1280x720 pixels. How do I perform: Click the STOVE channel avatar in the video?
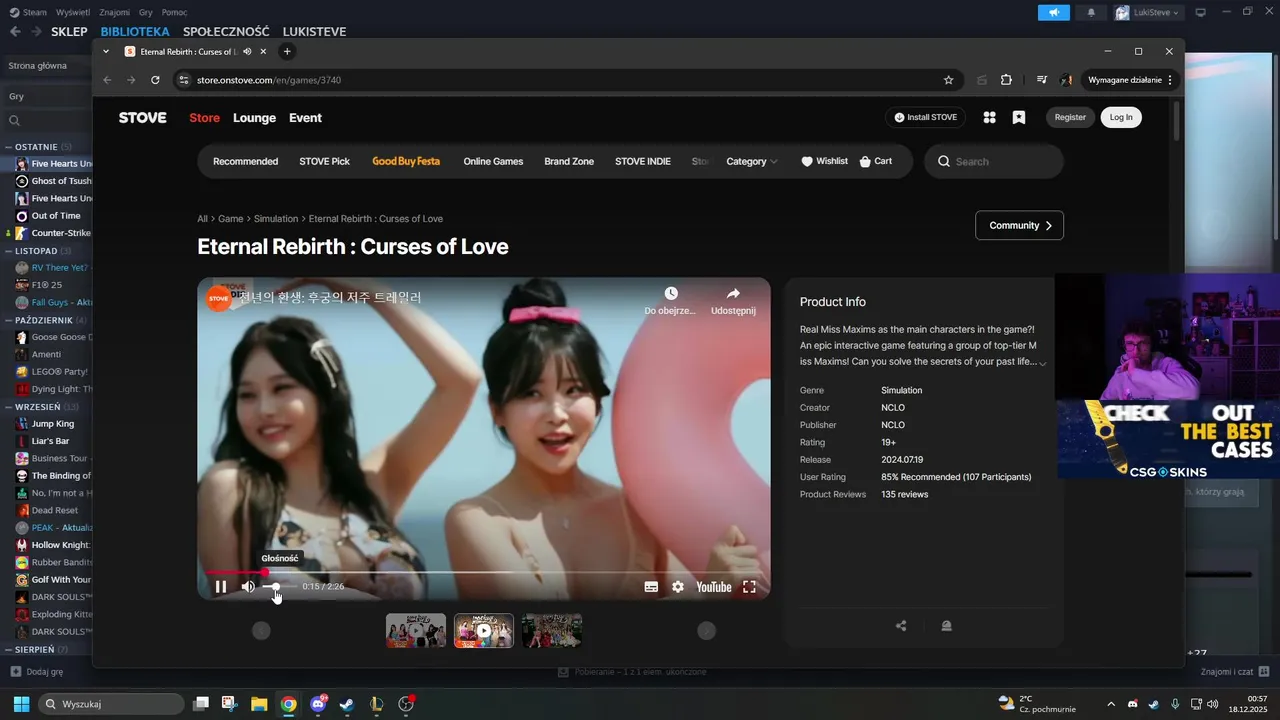[219, 298]
